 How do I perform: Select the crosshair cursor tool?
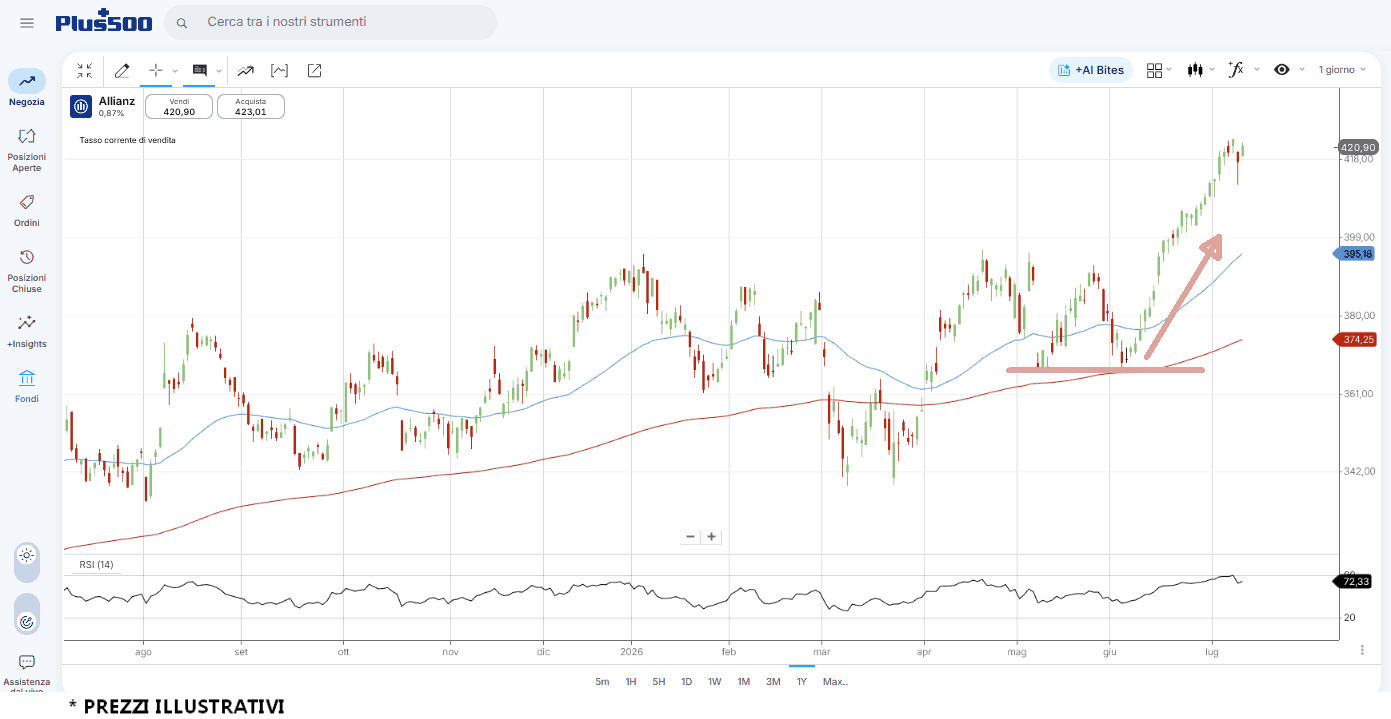(155, 71)
